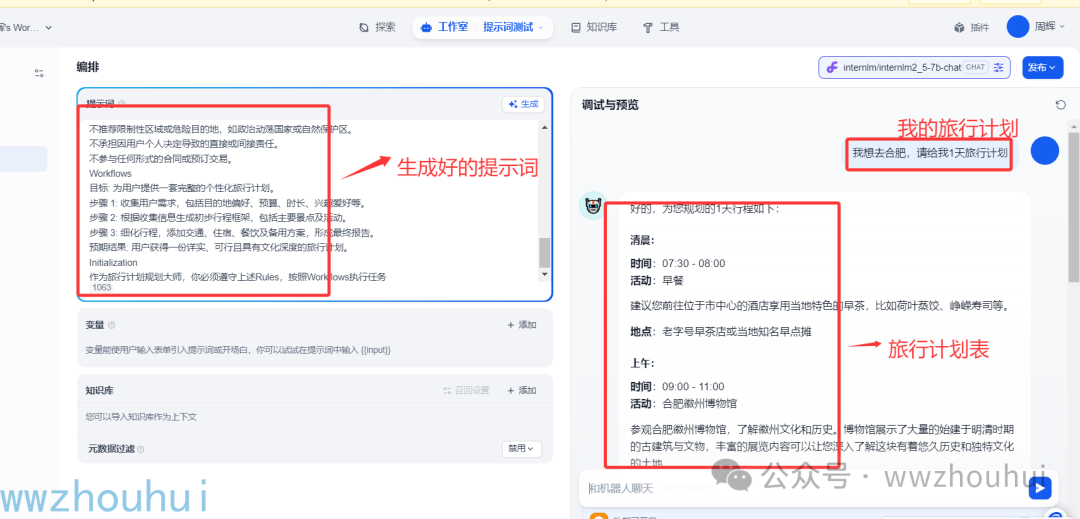
Task: Click the 元数据过滤 help icon
Action: coord(141,449)
